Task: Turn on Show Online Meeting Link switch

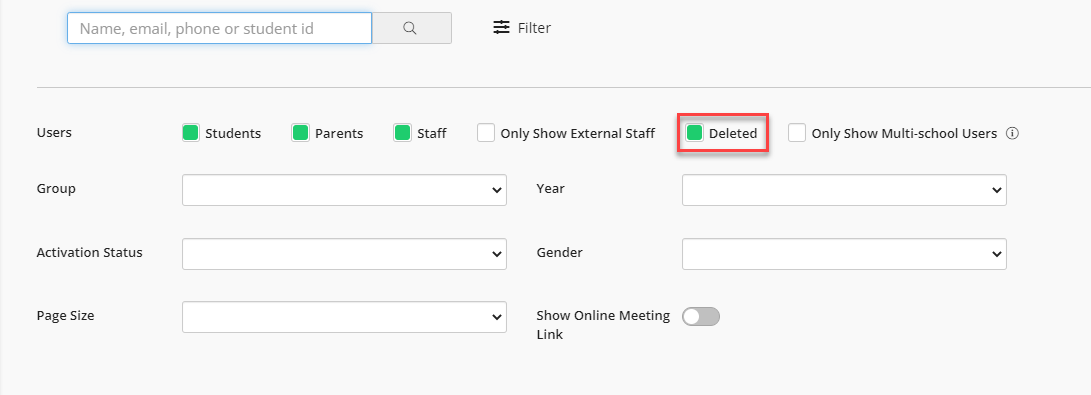Action: coord(701,316)
